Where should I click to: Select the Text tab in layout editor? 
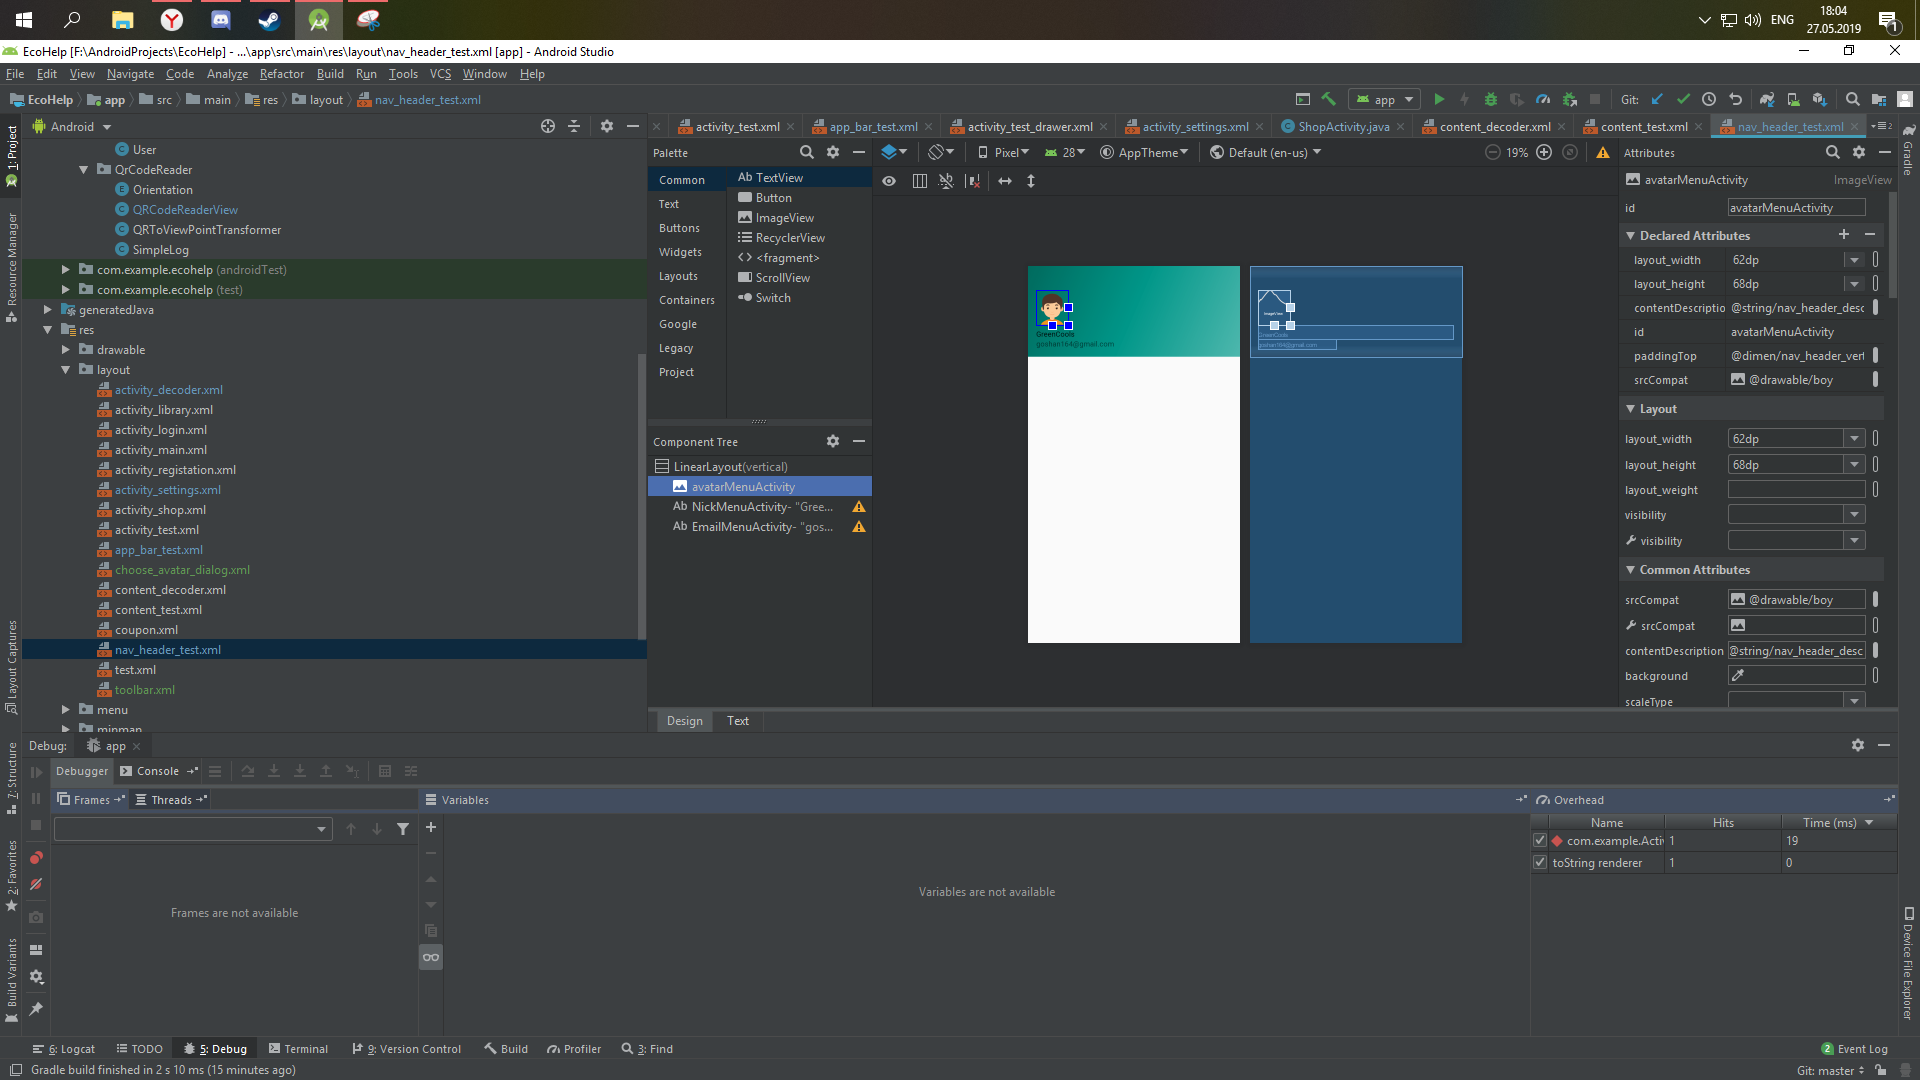(737, 720)
